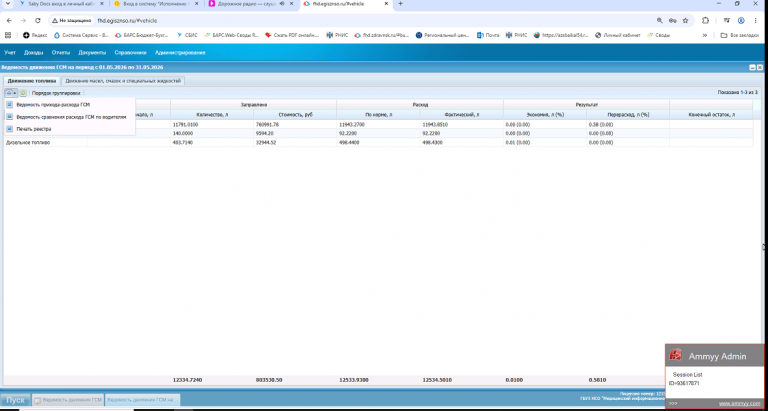This screenshot has height=411, width=768.
Task: Click the green refresh icon in report toolbar
Action: 23,93
